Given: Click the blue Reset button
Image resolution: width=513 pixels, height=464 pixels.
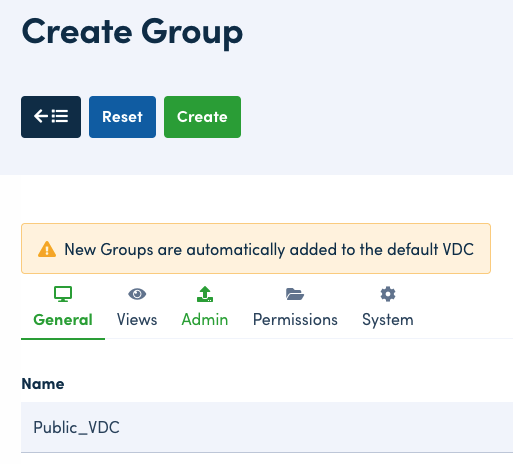Looking at the screenshot, I should click(x=122, y=117).
